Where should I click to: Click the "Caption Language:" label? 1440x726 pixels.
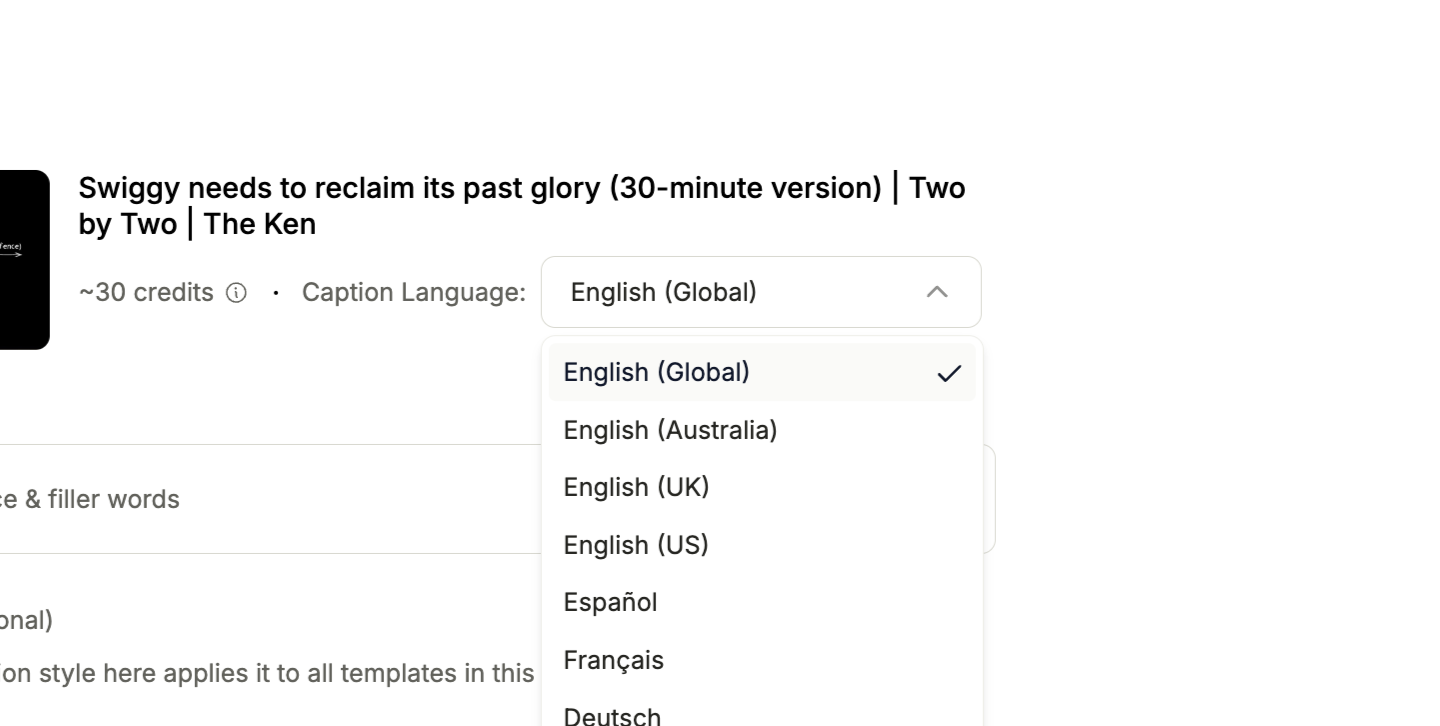[414, 292]
